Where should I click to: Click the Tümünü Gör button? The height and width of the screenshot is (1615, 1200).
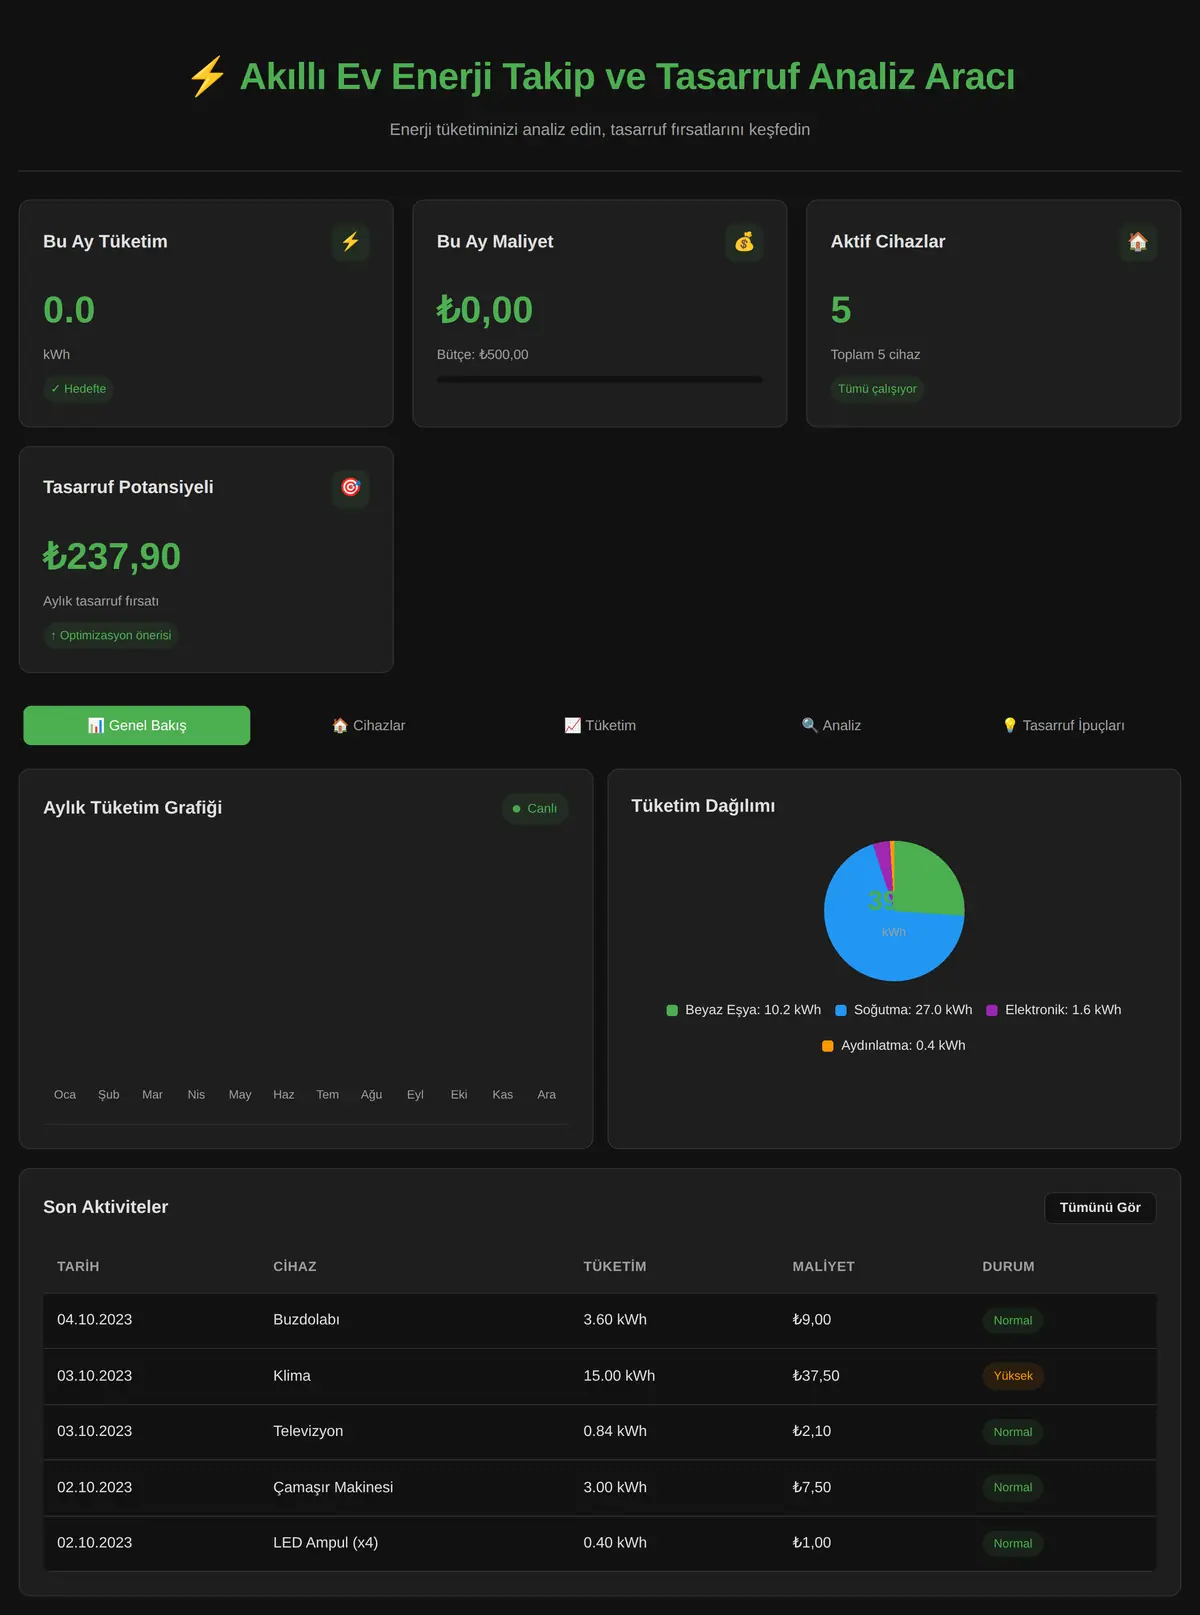point(1100,1207)
